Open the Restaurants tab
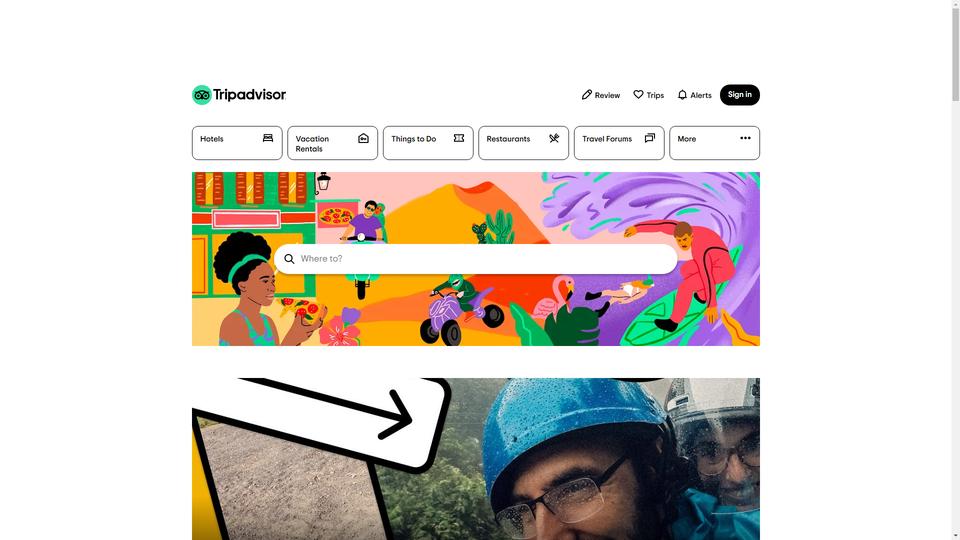The width and height of the screenshot is (960, 540). pos(523,143)
